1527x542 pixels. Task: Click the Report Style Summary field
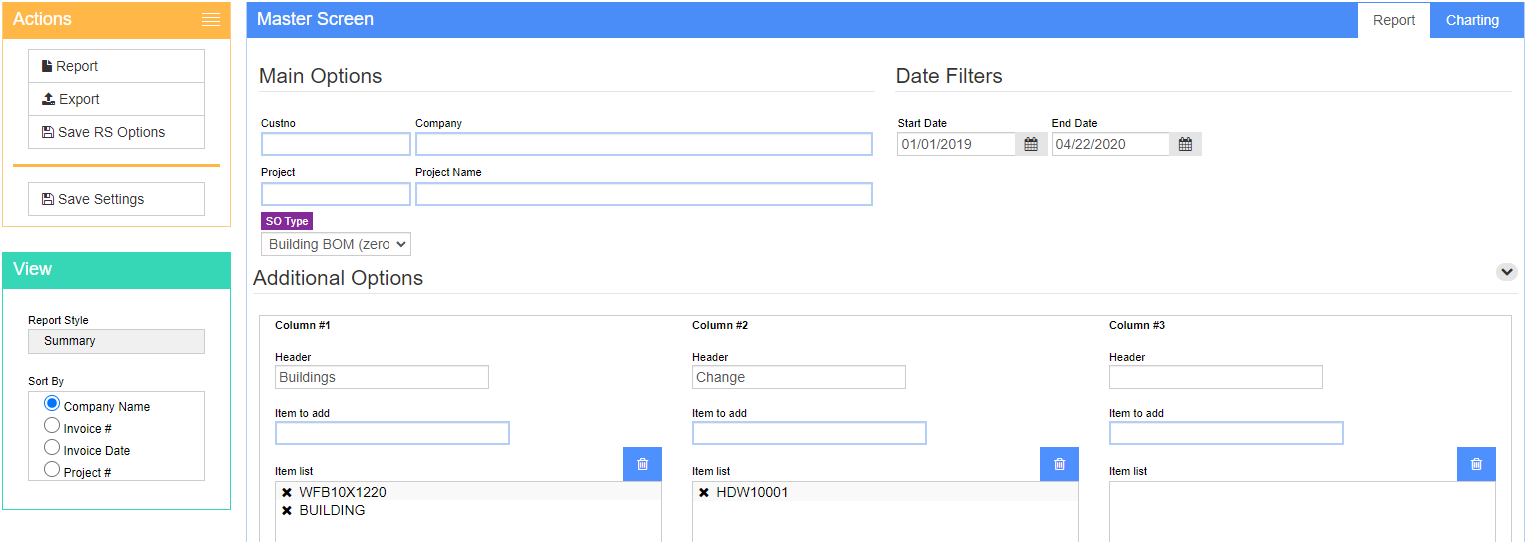[x=116, y=341]
